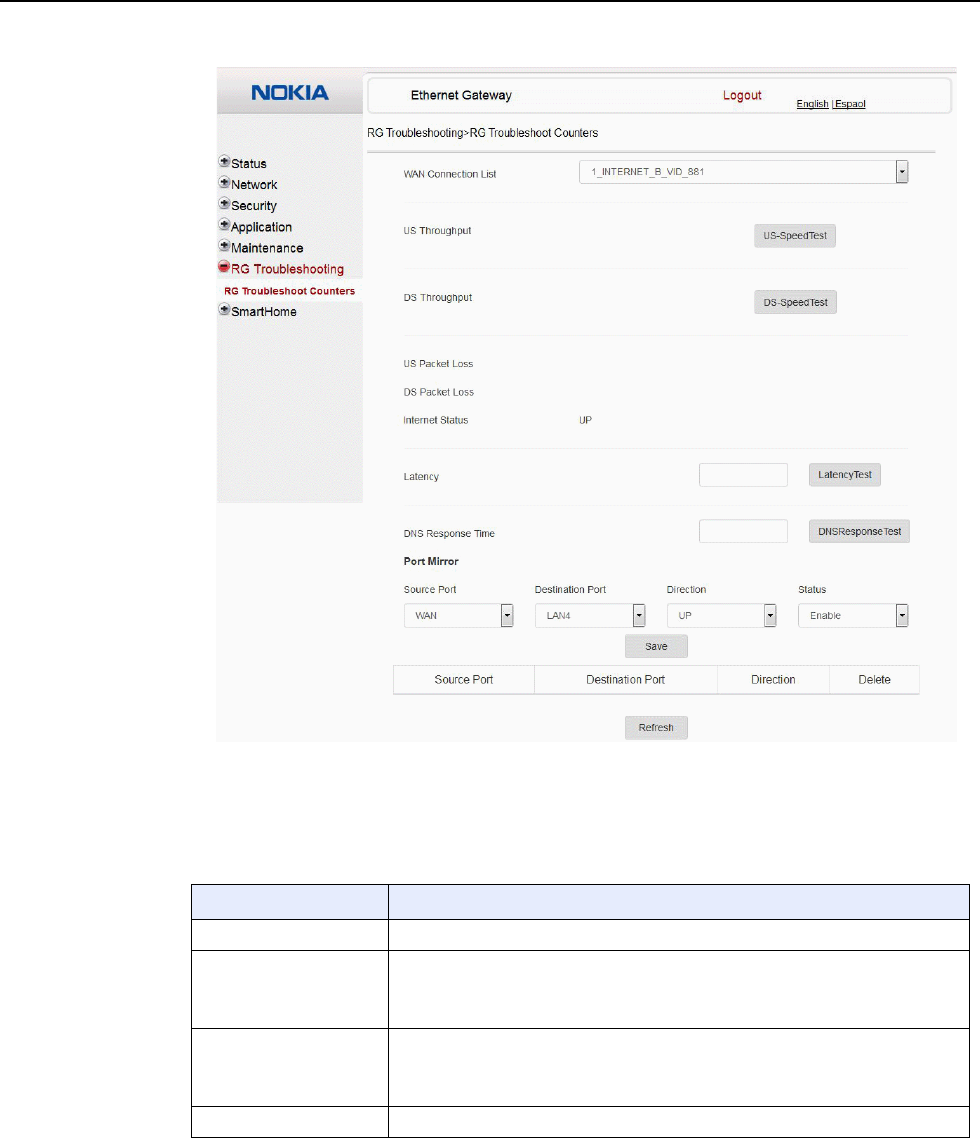Click the US Packet Loss label
This screenshot has width=980, height=1138.
tap(438, 364)
